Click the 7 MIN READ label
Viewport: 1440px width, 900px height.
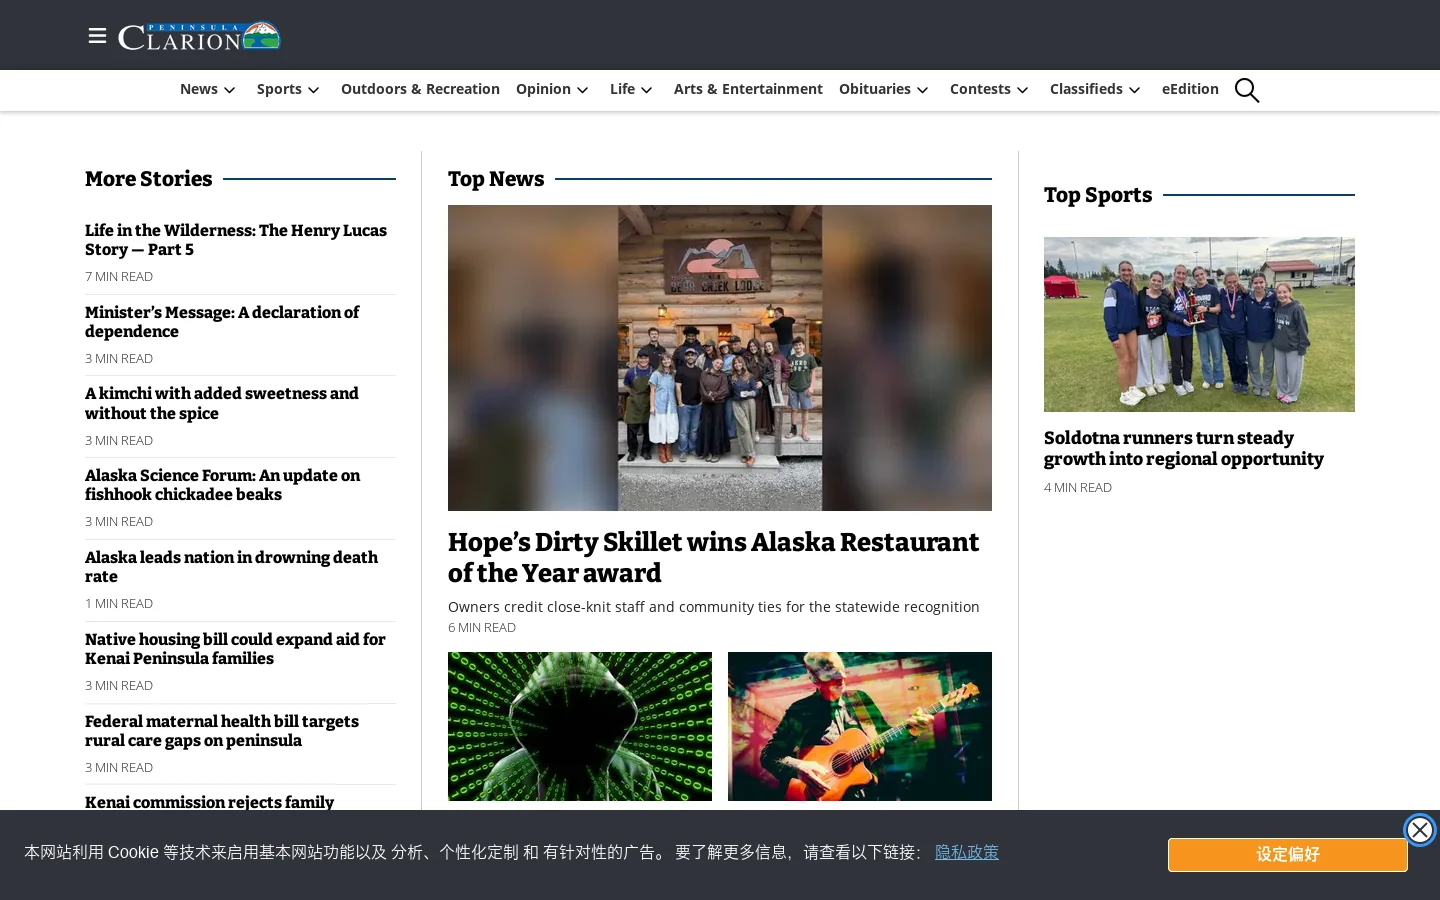pyautogui.click(x=119, y=276)
